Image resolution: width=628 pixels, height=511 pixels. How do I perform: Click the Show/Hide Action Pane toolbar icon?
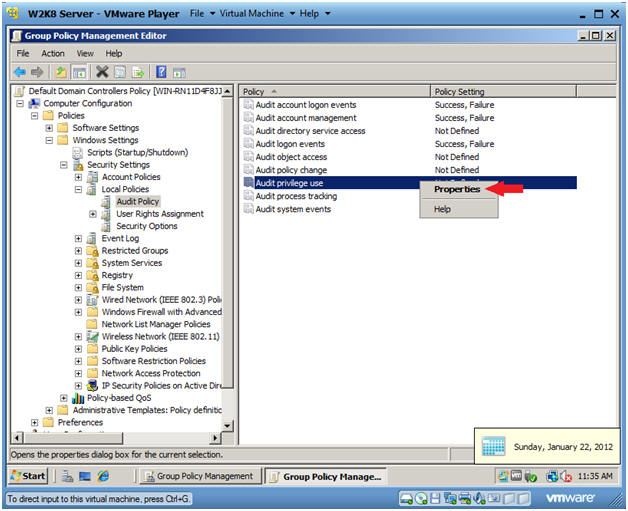[179, 73]
